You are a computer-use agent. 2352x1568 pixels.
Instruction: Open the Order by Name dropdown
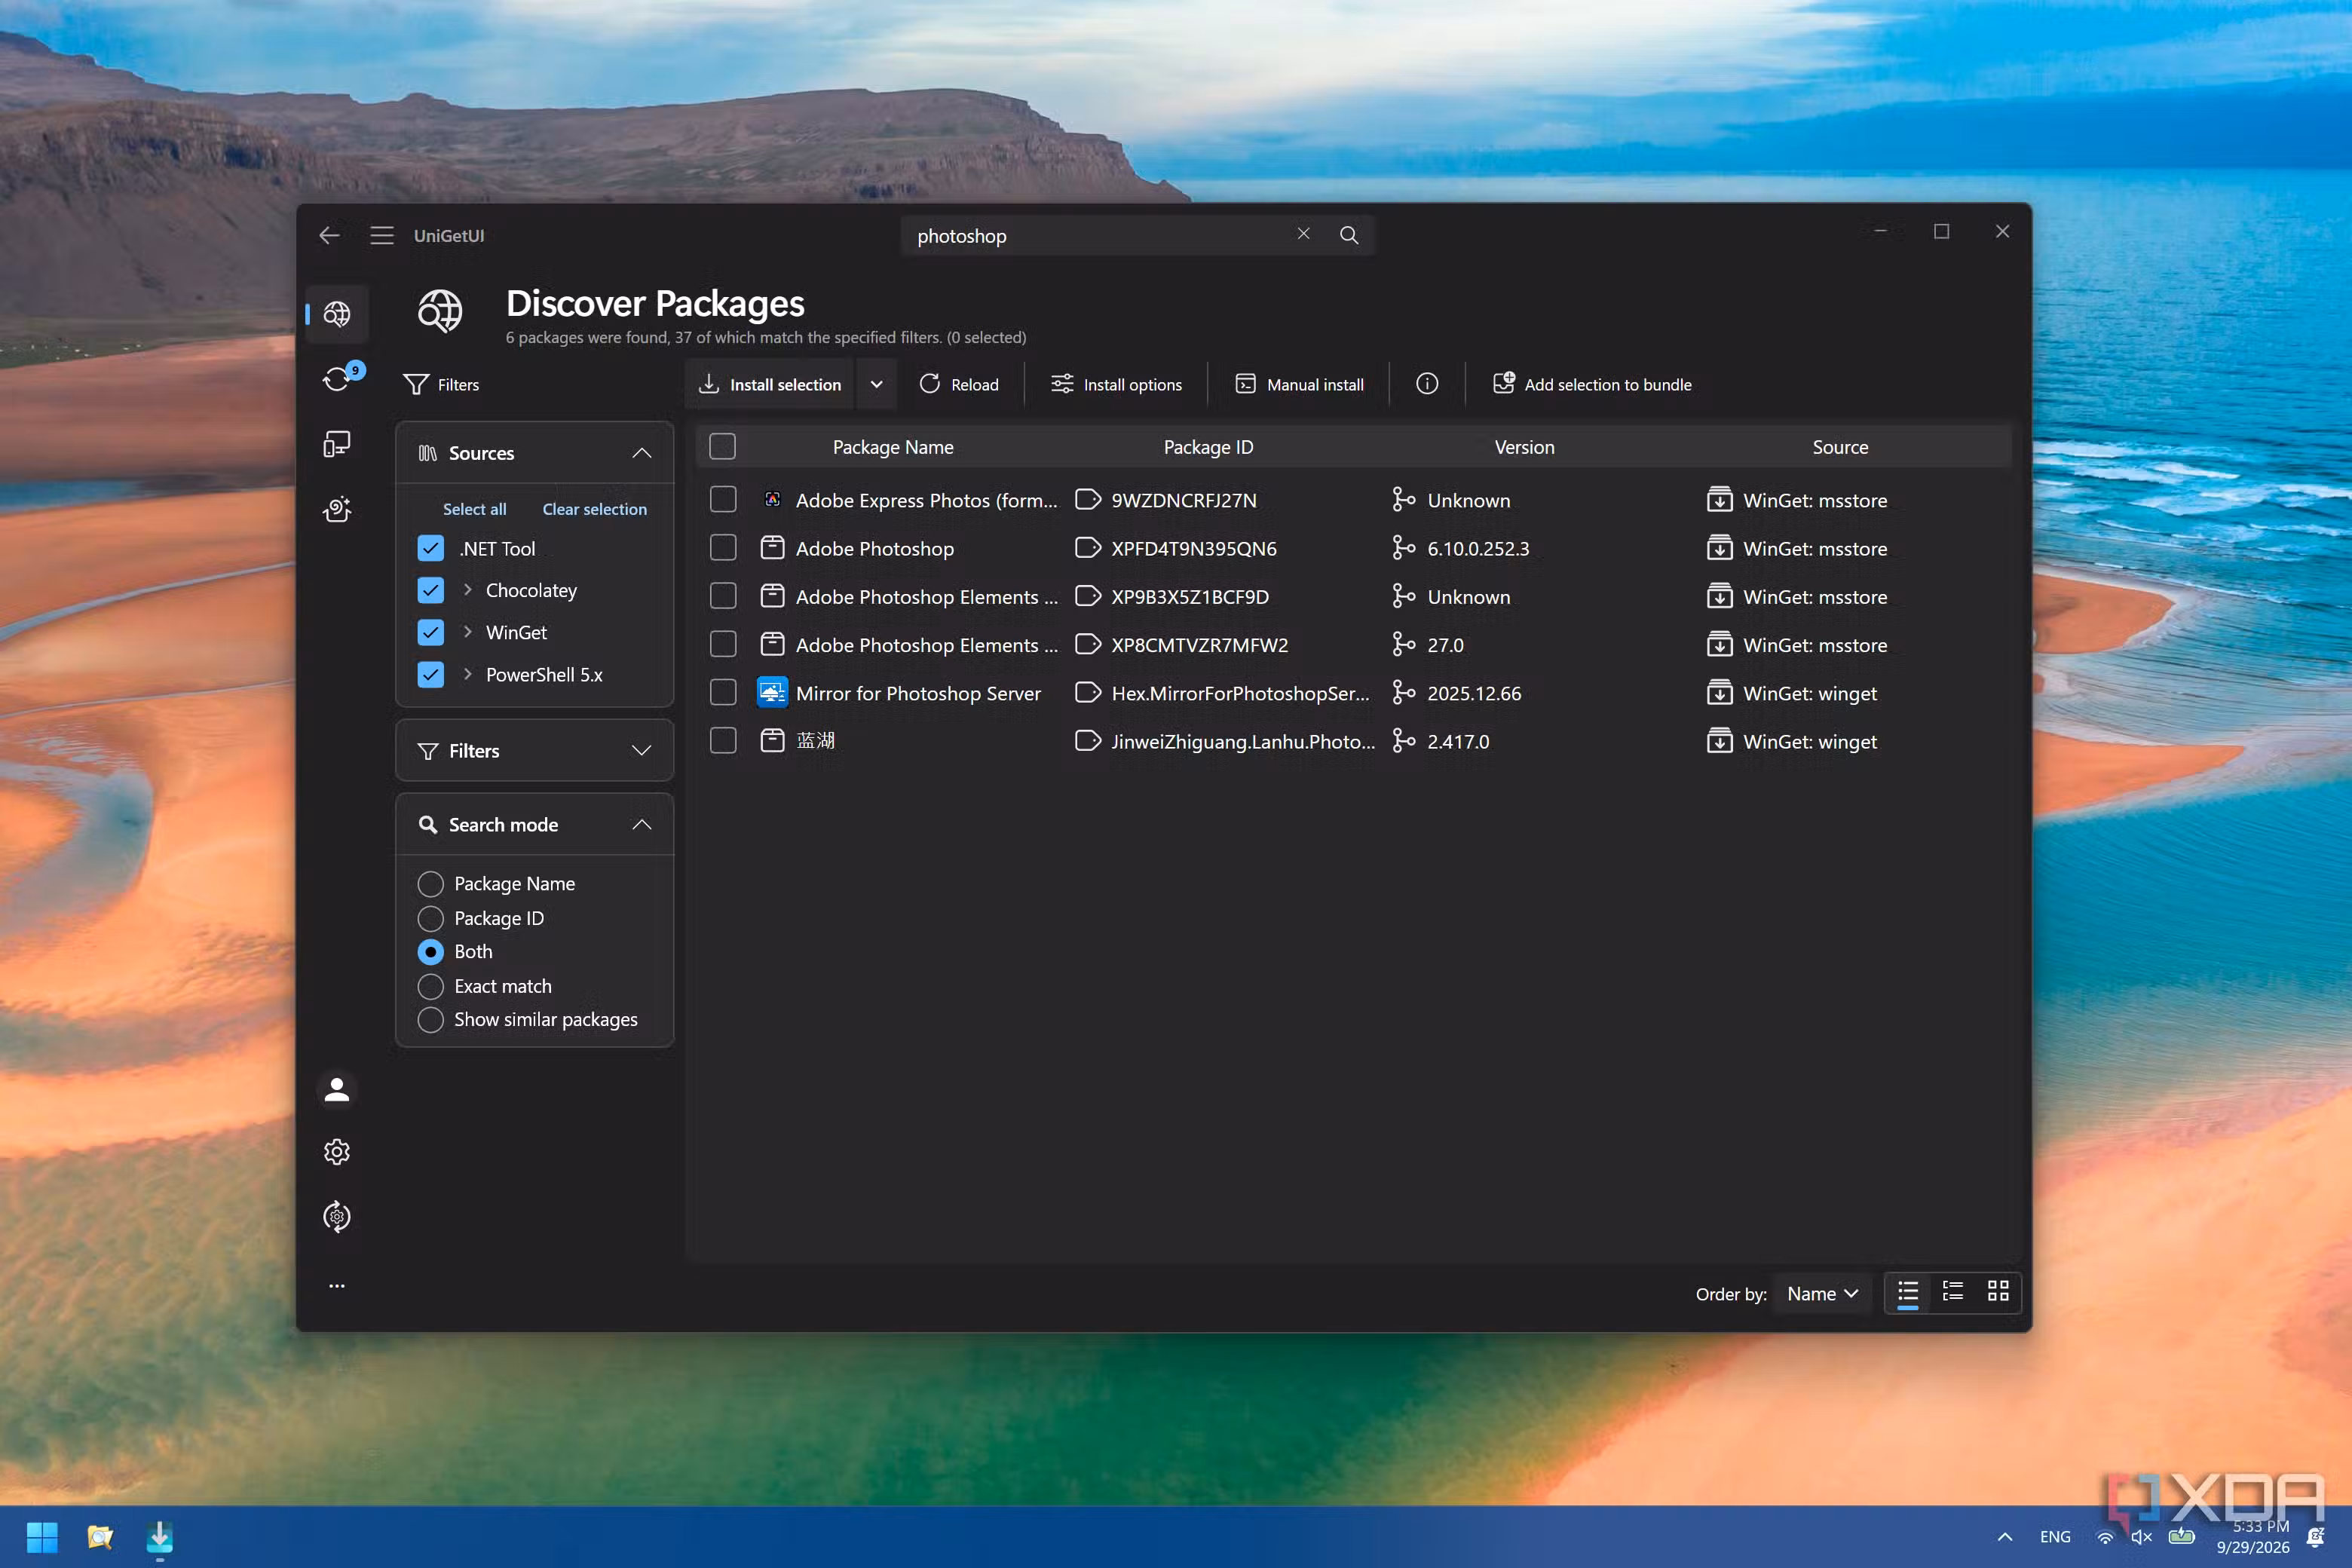[x=1822, y=1293]
